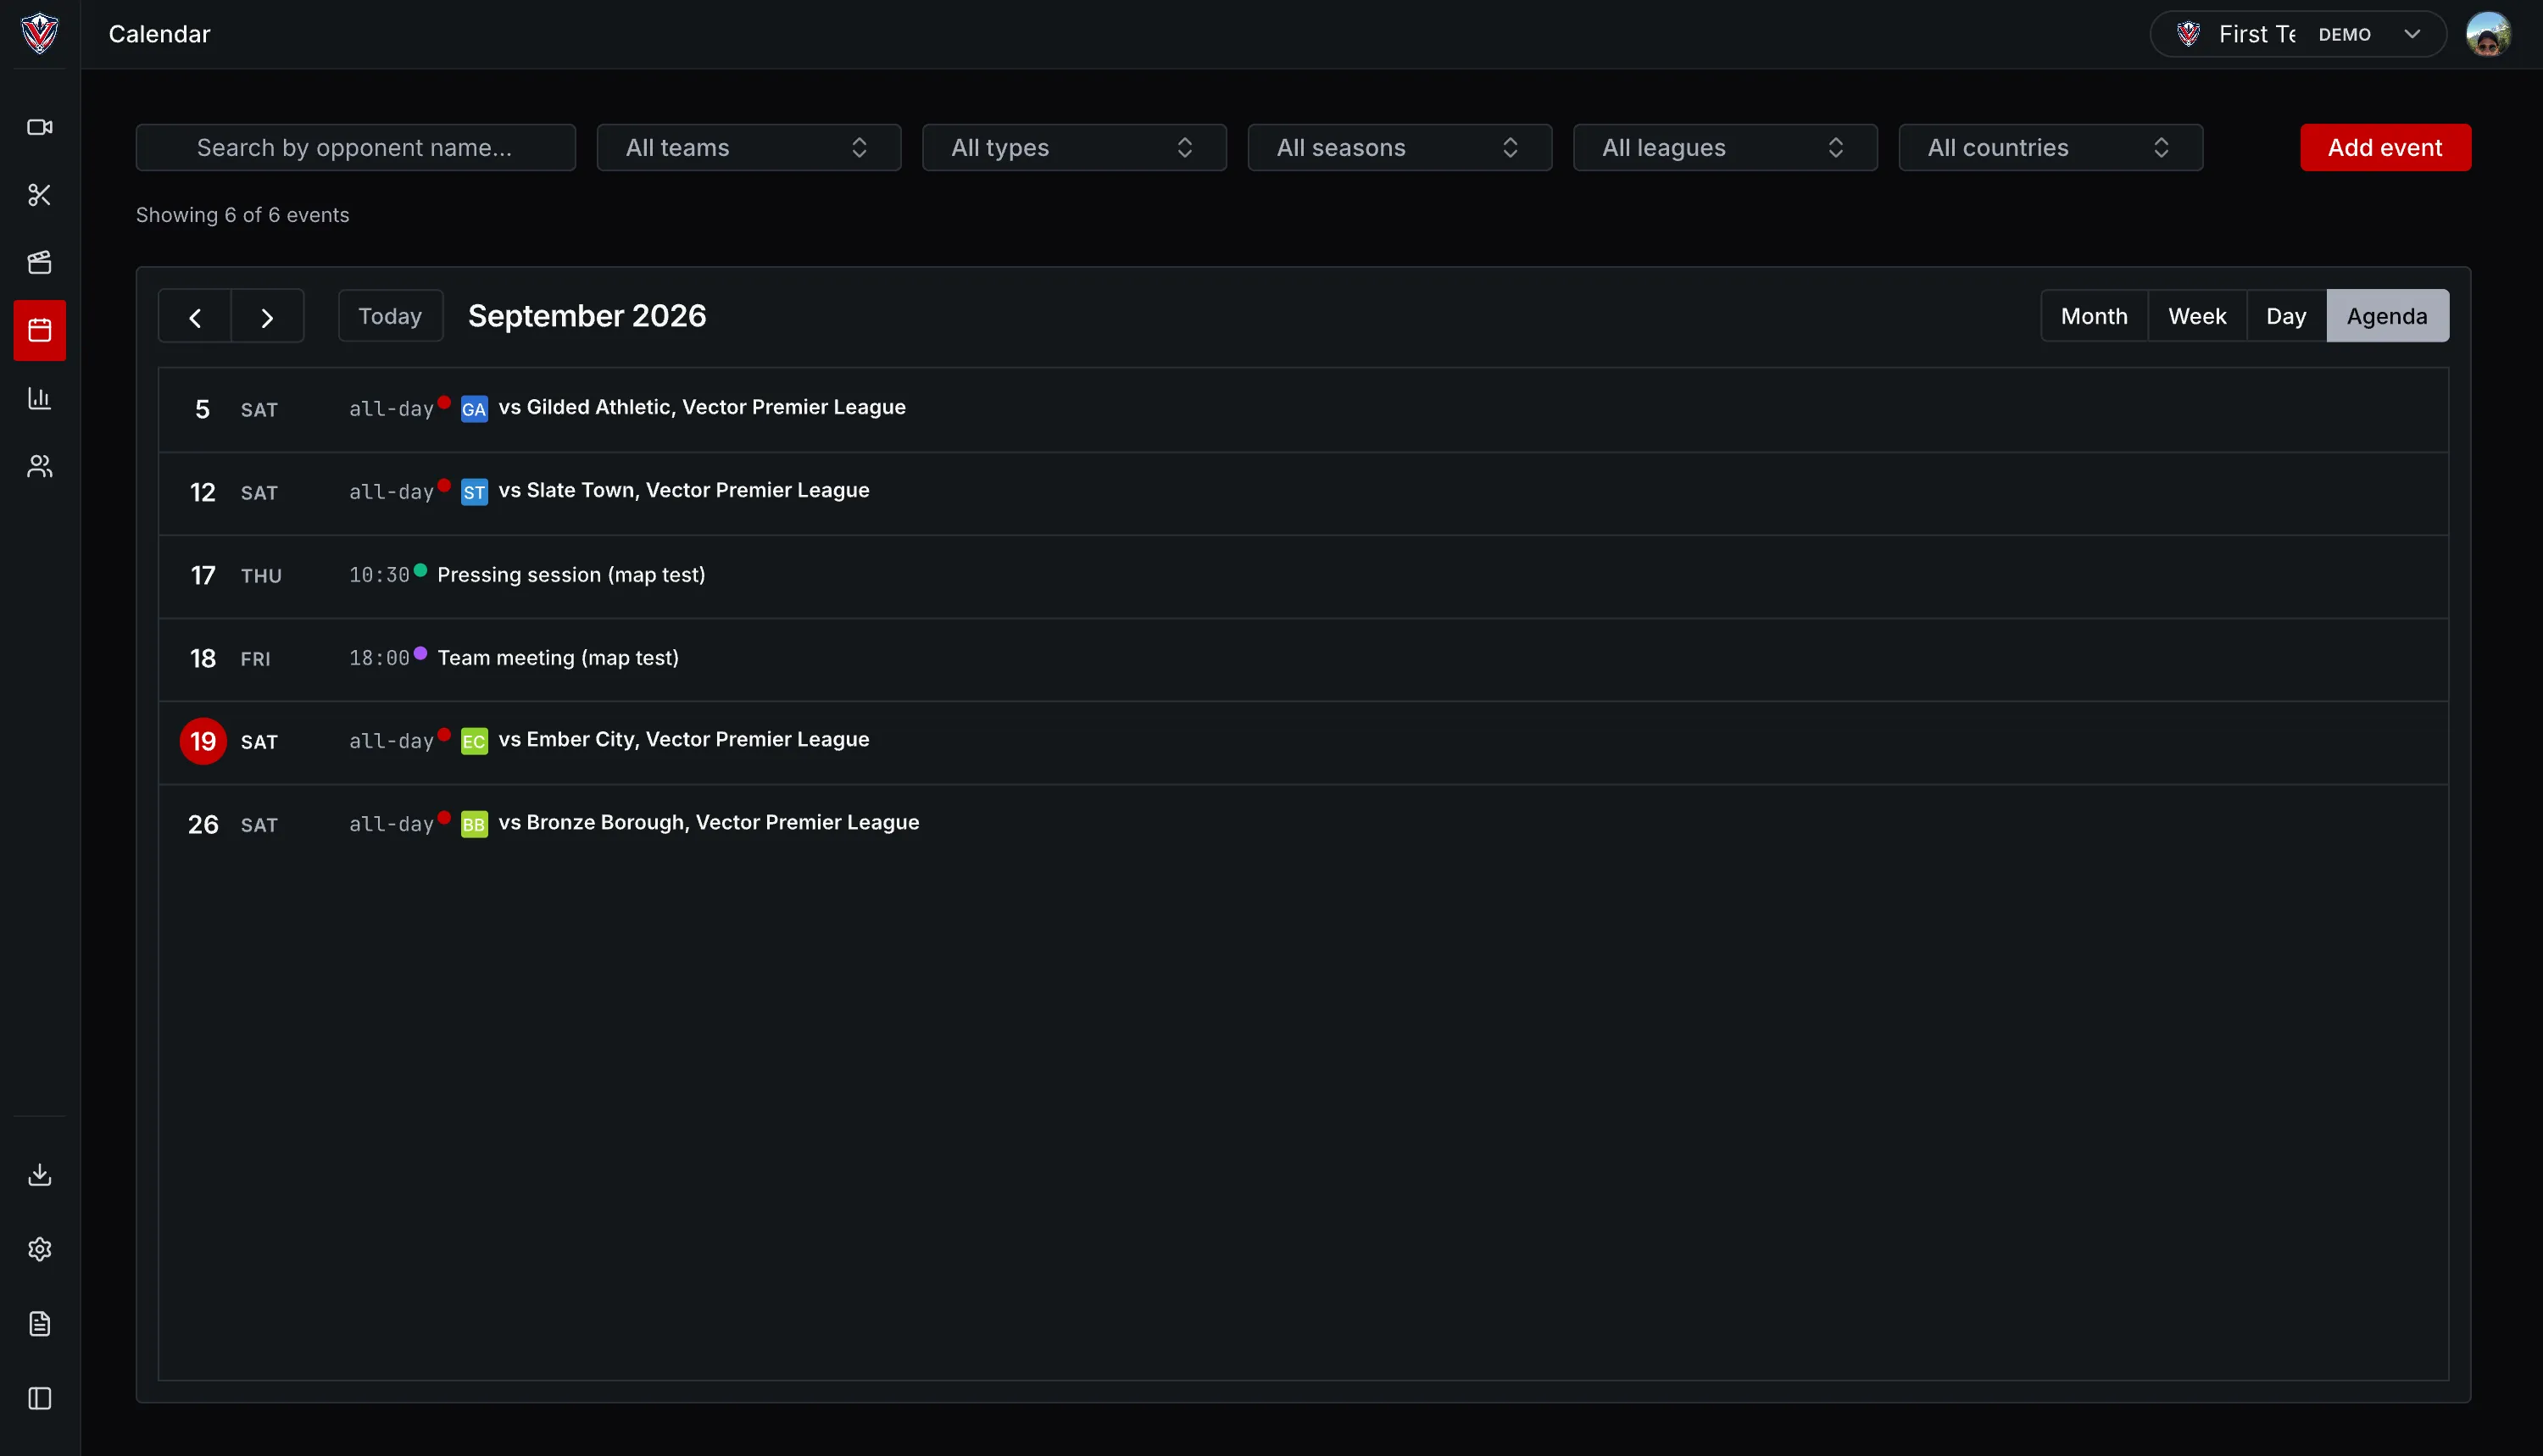Go to next month with right chevron
Viewport: 2543px width, 1456px height.
coord(267,317)
